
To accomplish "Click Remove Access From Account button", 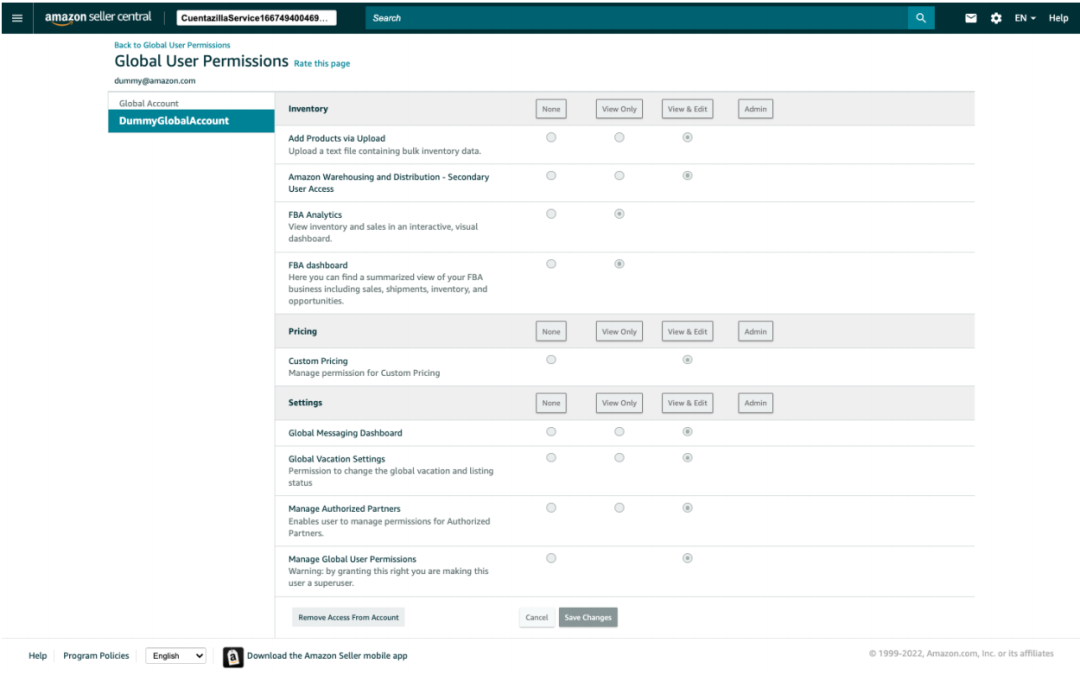I will click(349, 617).
